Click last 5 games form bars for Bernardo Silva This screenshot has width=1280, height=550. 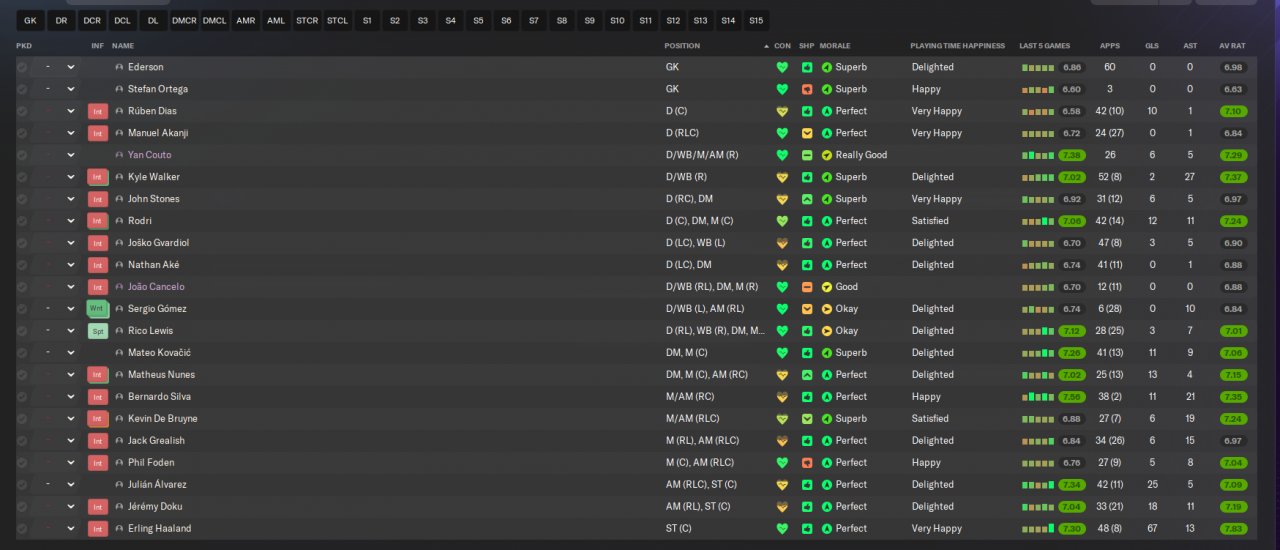coord(1038,397)
